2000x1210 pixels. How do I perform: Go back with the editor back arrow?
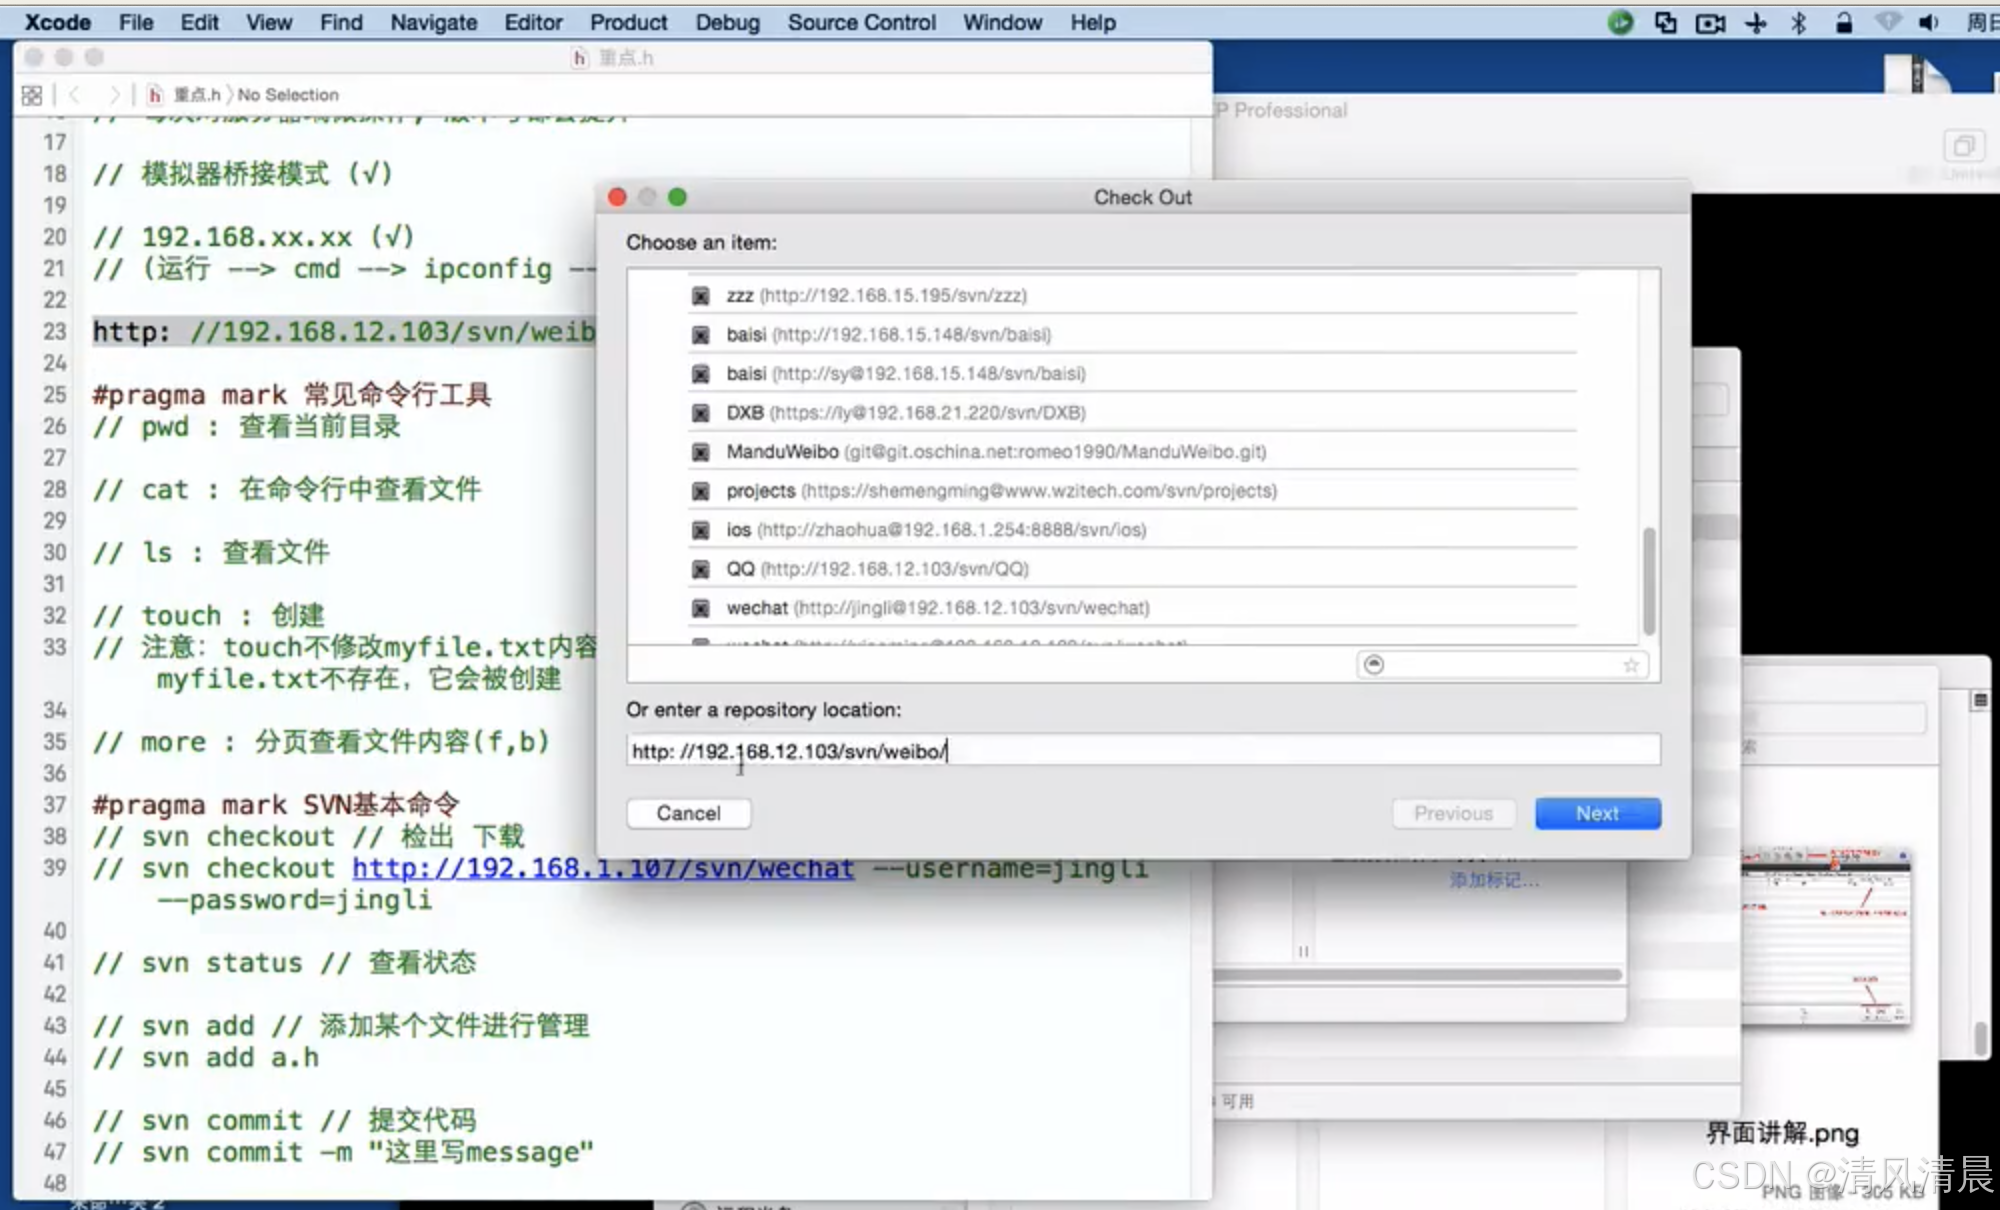point(74,95)
